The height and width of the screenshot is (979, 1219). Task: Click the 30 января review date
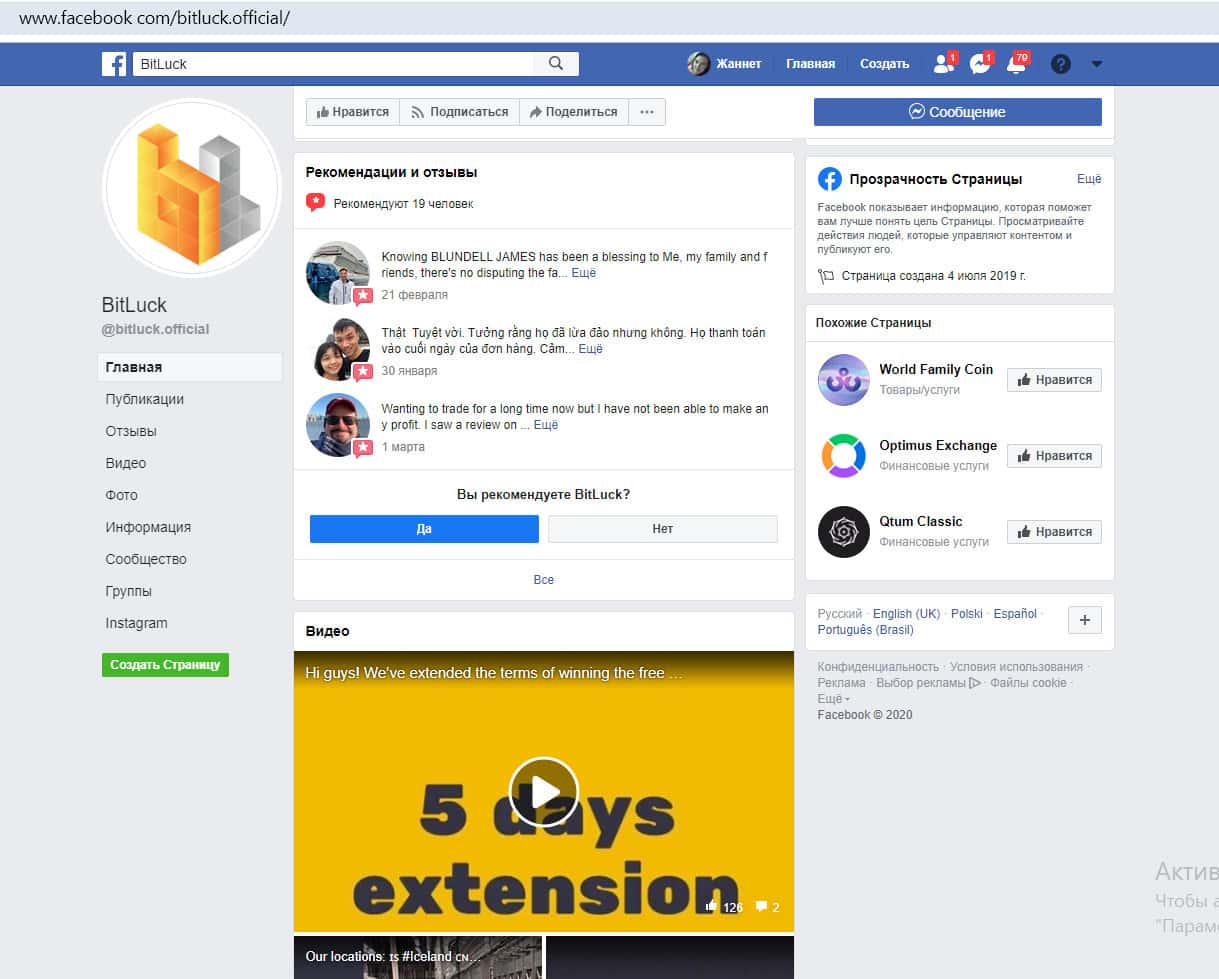pos(409,371)
